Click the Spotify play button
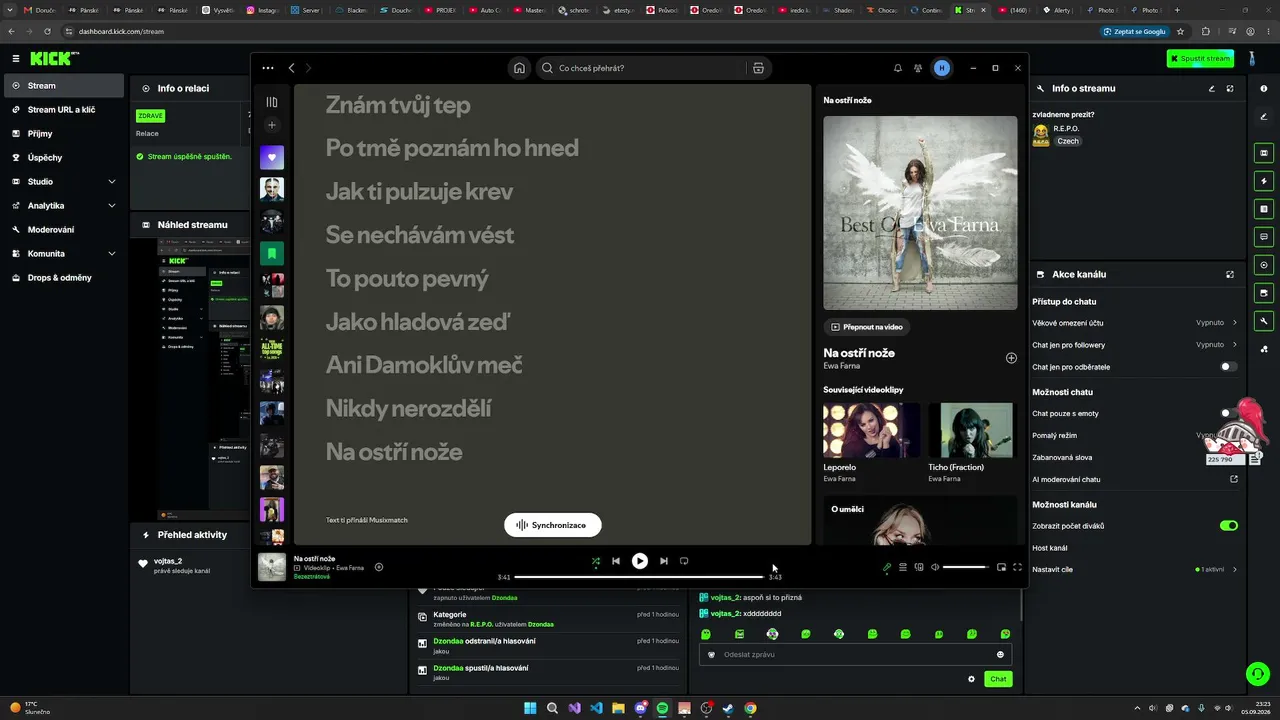 (640, 561)
